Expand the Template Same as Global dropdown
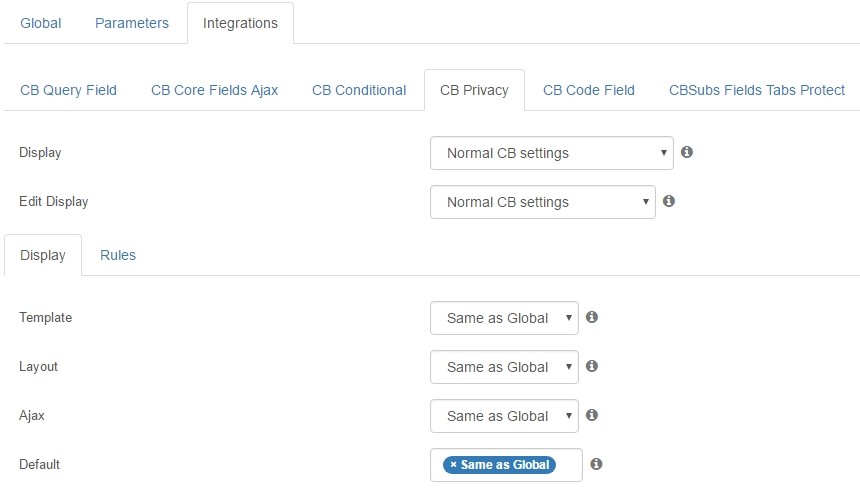The height and width of the screenshot is (498, 860). [505, 318]
